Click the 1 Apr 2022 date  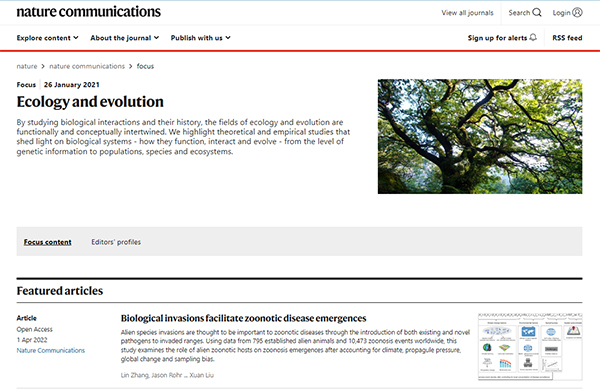(32, 340)
